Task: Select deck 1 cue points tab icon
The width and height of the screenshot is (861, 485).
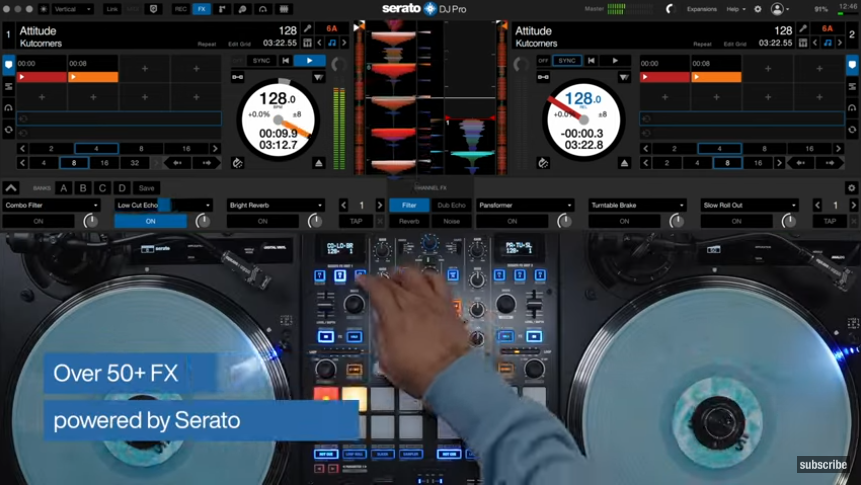Action: click(8, 65)
